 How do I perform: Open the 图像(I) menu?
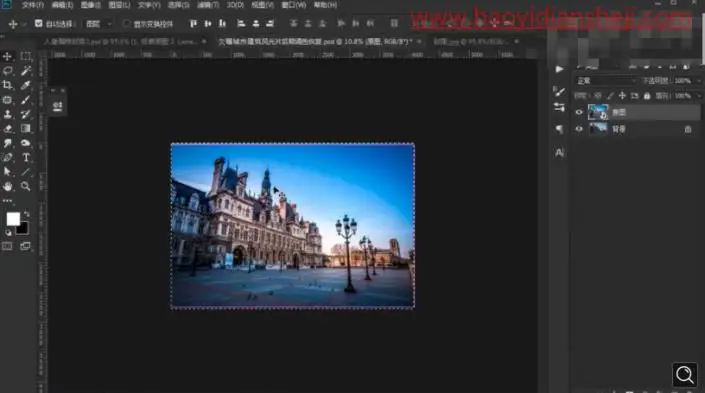pos(90,5)
